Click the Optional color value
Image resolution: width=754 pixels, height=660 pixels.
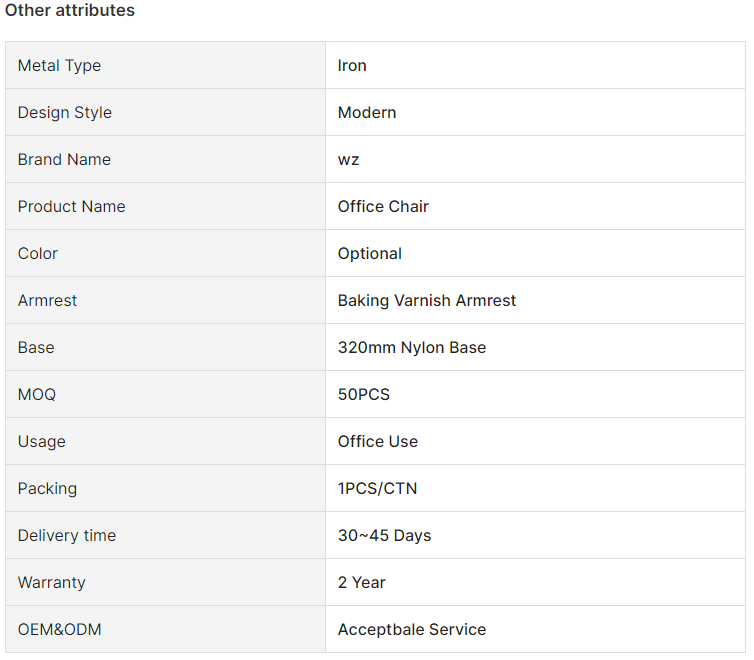pos(370,254)
